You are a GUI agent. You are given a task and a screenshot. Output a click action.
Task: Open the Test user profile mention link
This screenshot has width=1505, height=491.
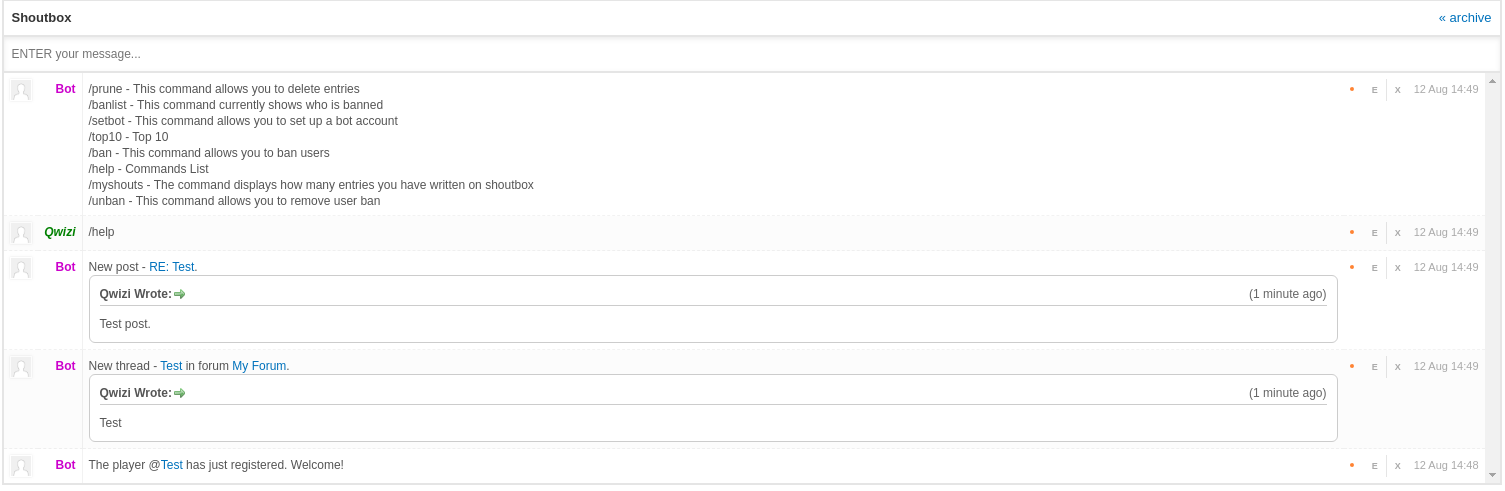tap(171, 465)
